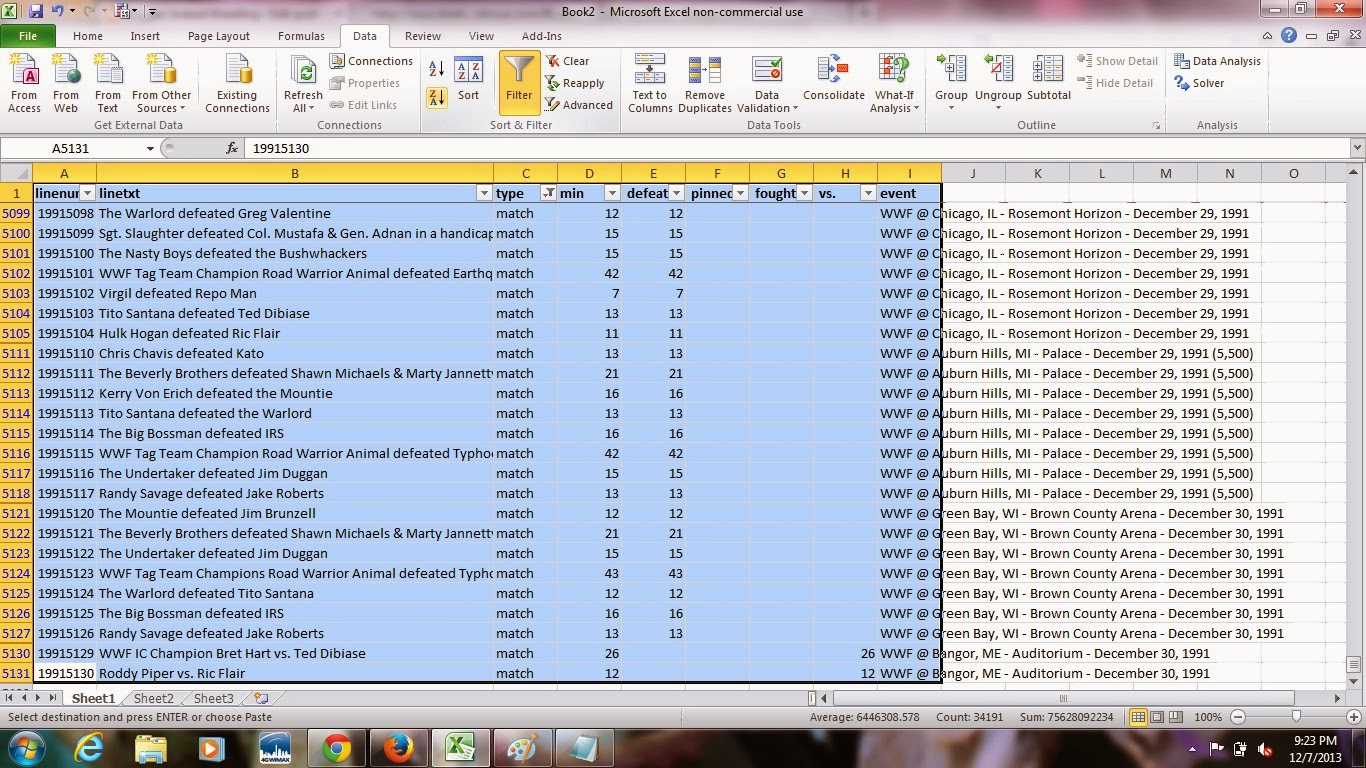Clear the current filter
The image size is (1366, 768).
tap(568, 61)
